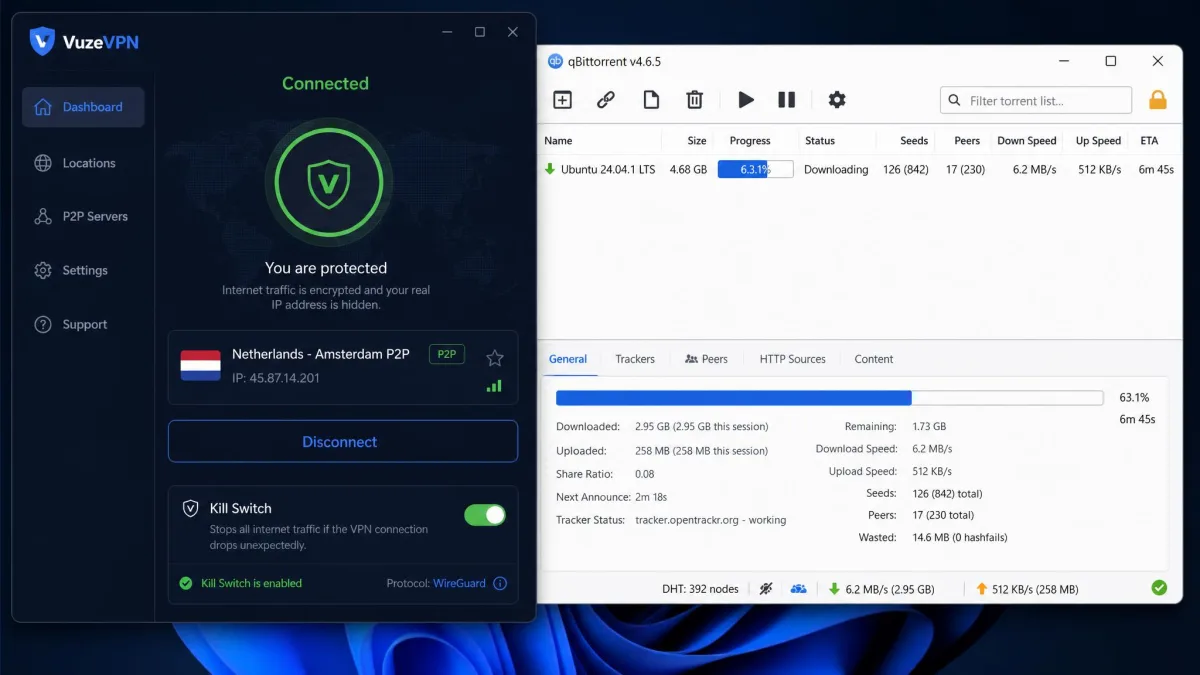
Task: Click the new document icon in qBittorrent
Action: tap(650, 100)
